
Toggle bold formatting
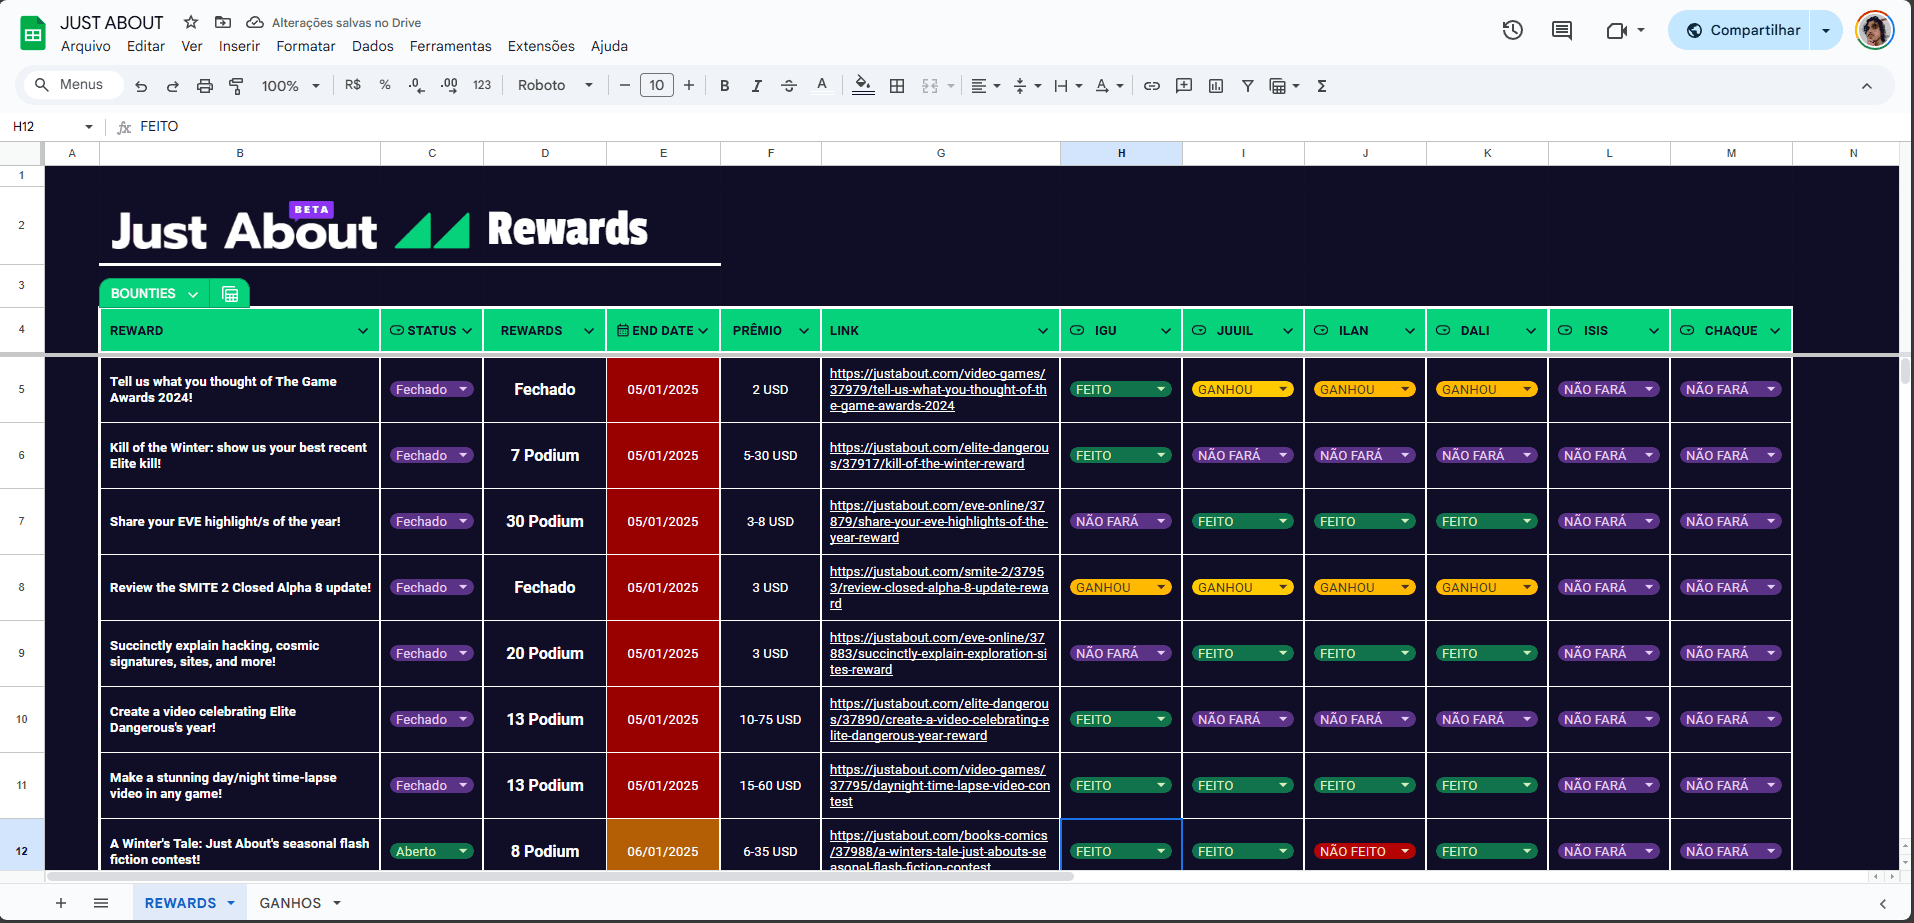724,86
